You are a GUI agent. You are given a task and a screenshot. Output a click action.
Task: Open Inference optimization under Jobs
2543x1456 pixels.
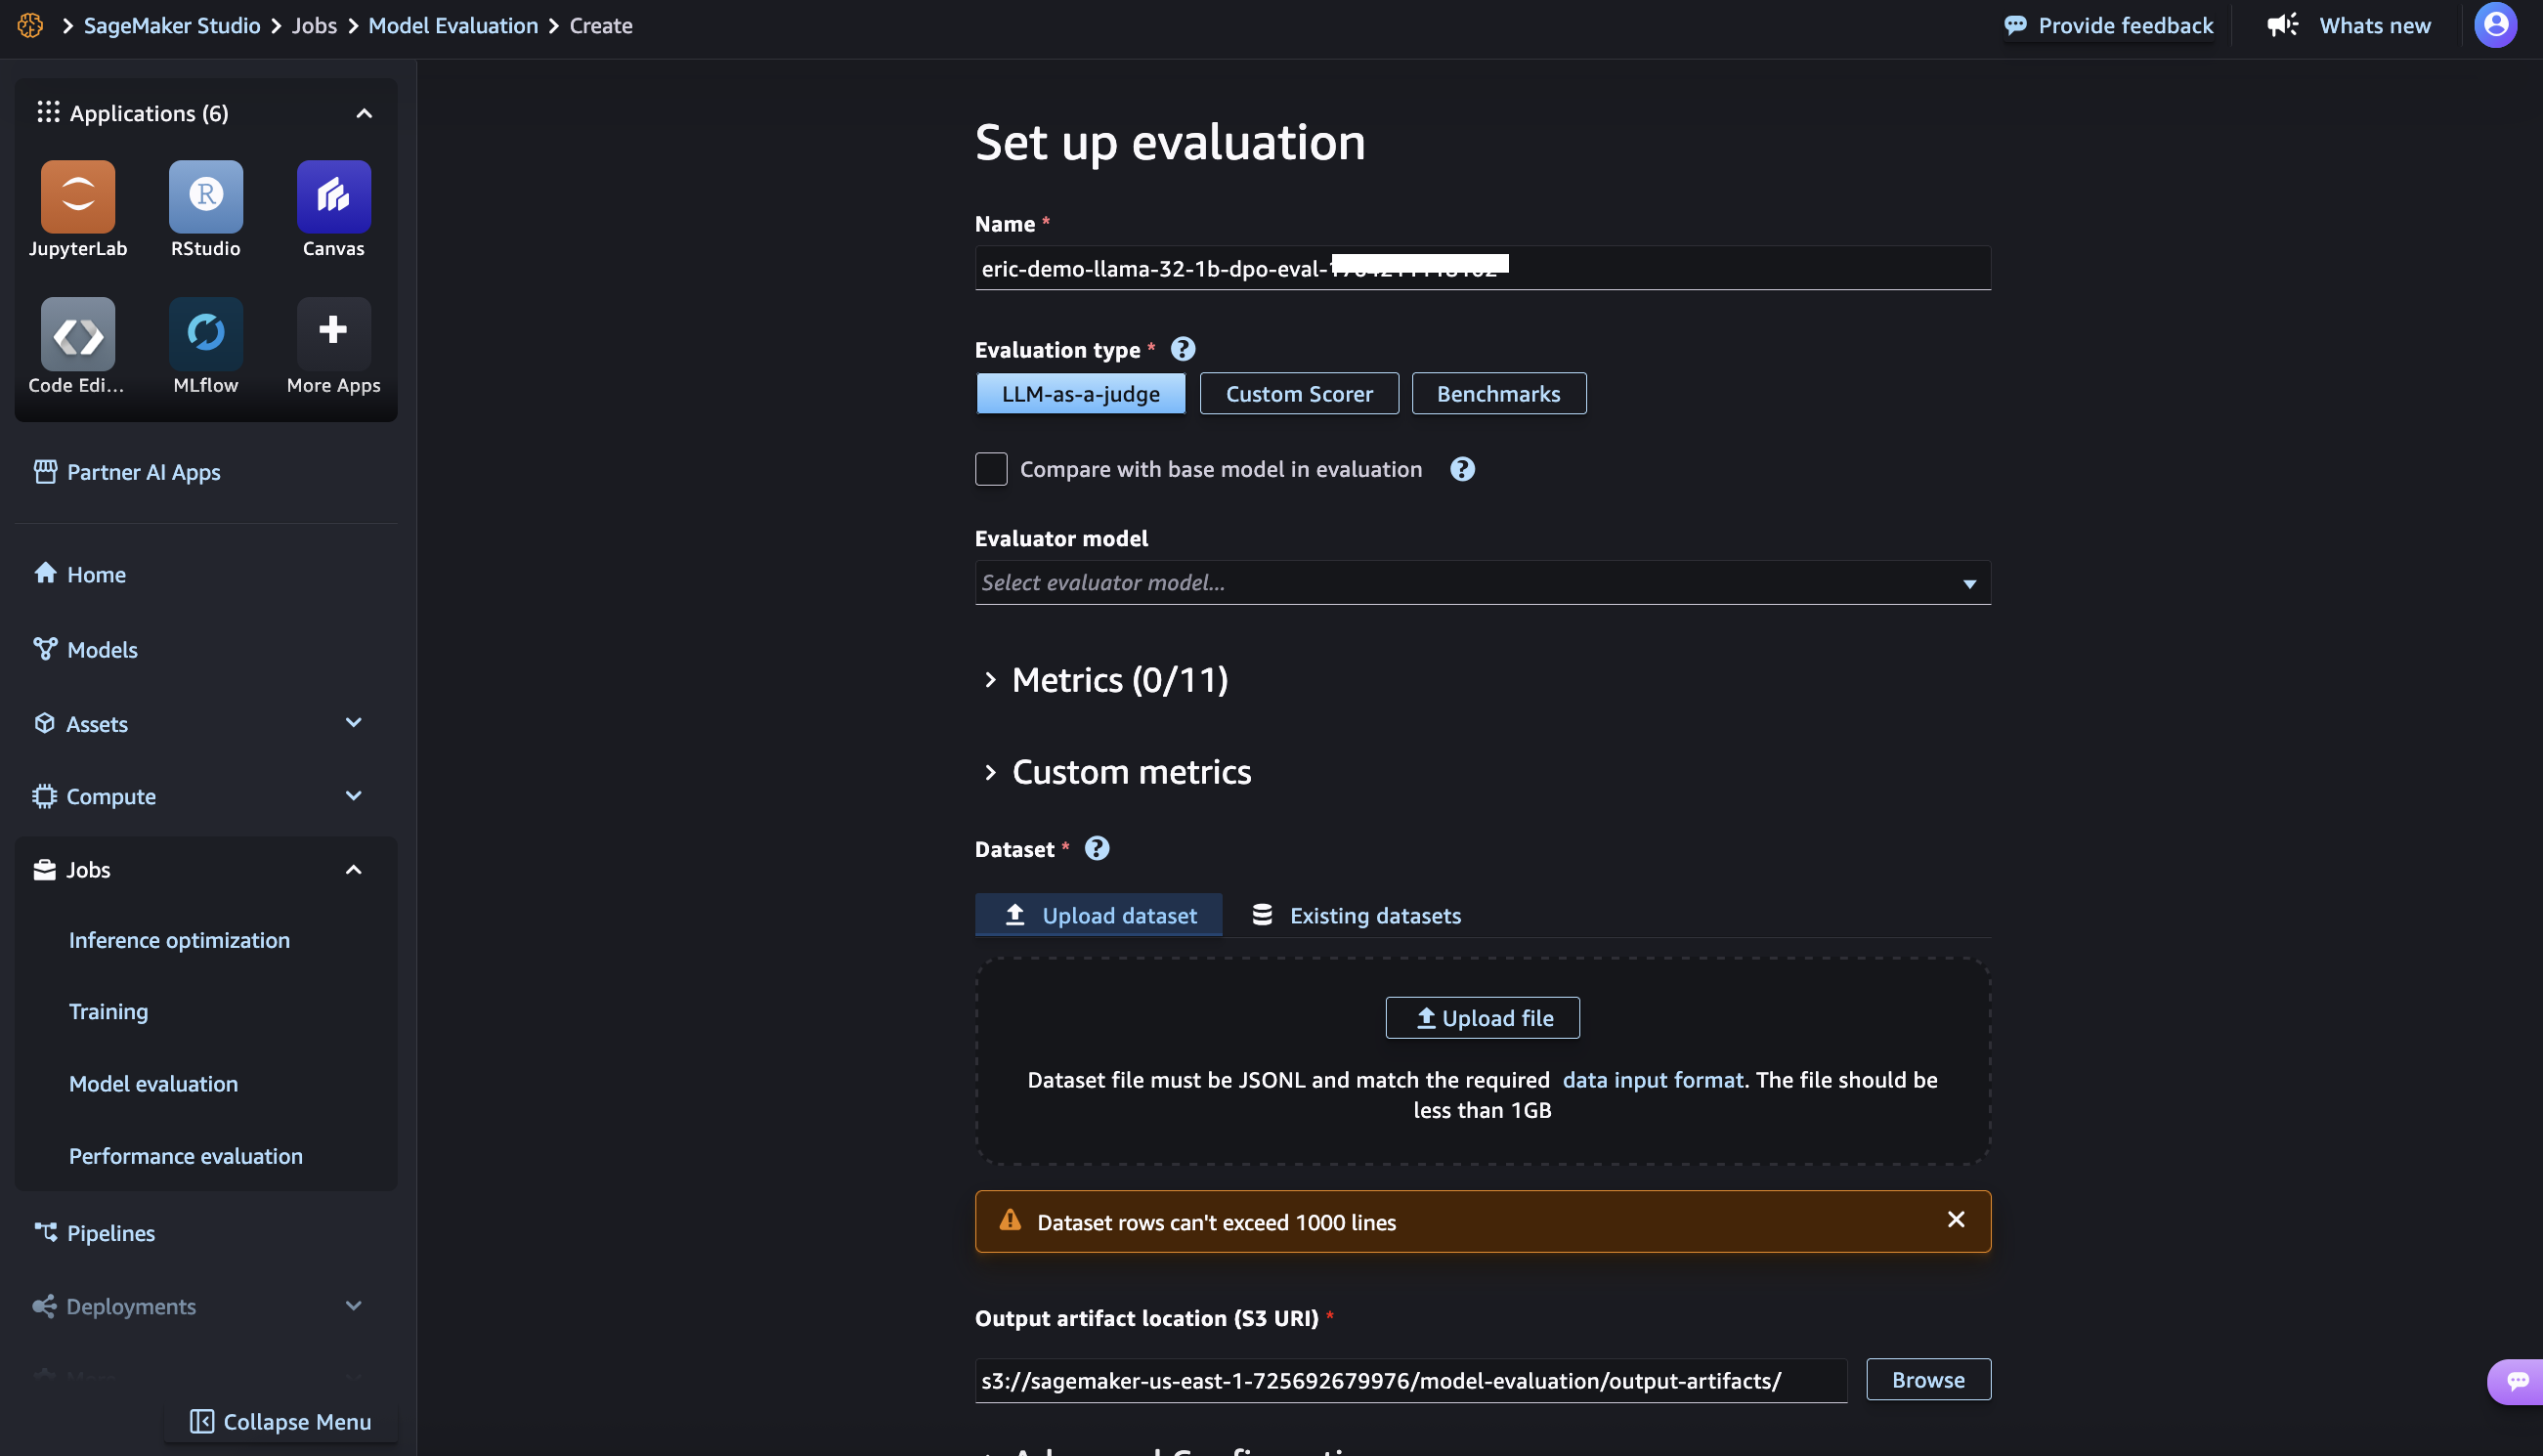click(179, 940)
